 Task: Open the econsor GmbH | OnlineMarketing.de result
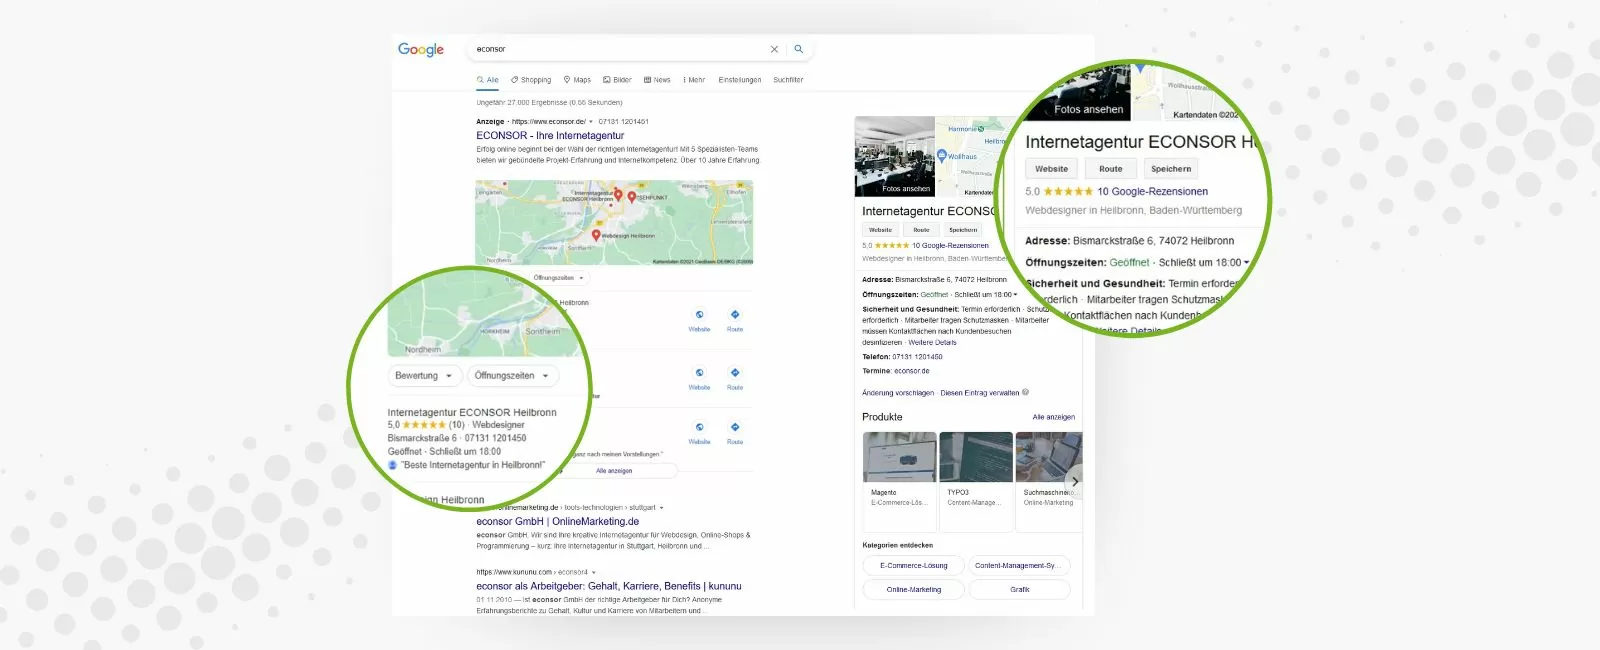click(558, 521)
